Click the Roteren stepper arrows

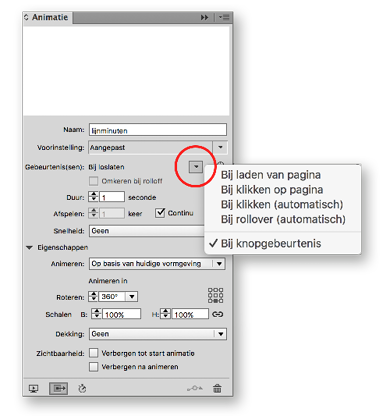tap(93, 296)
